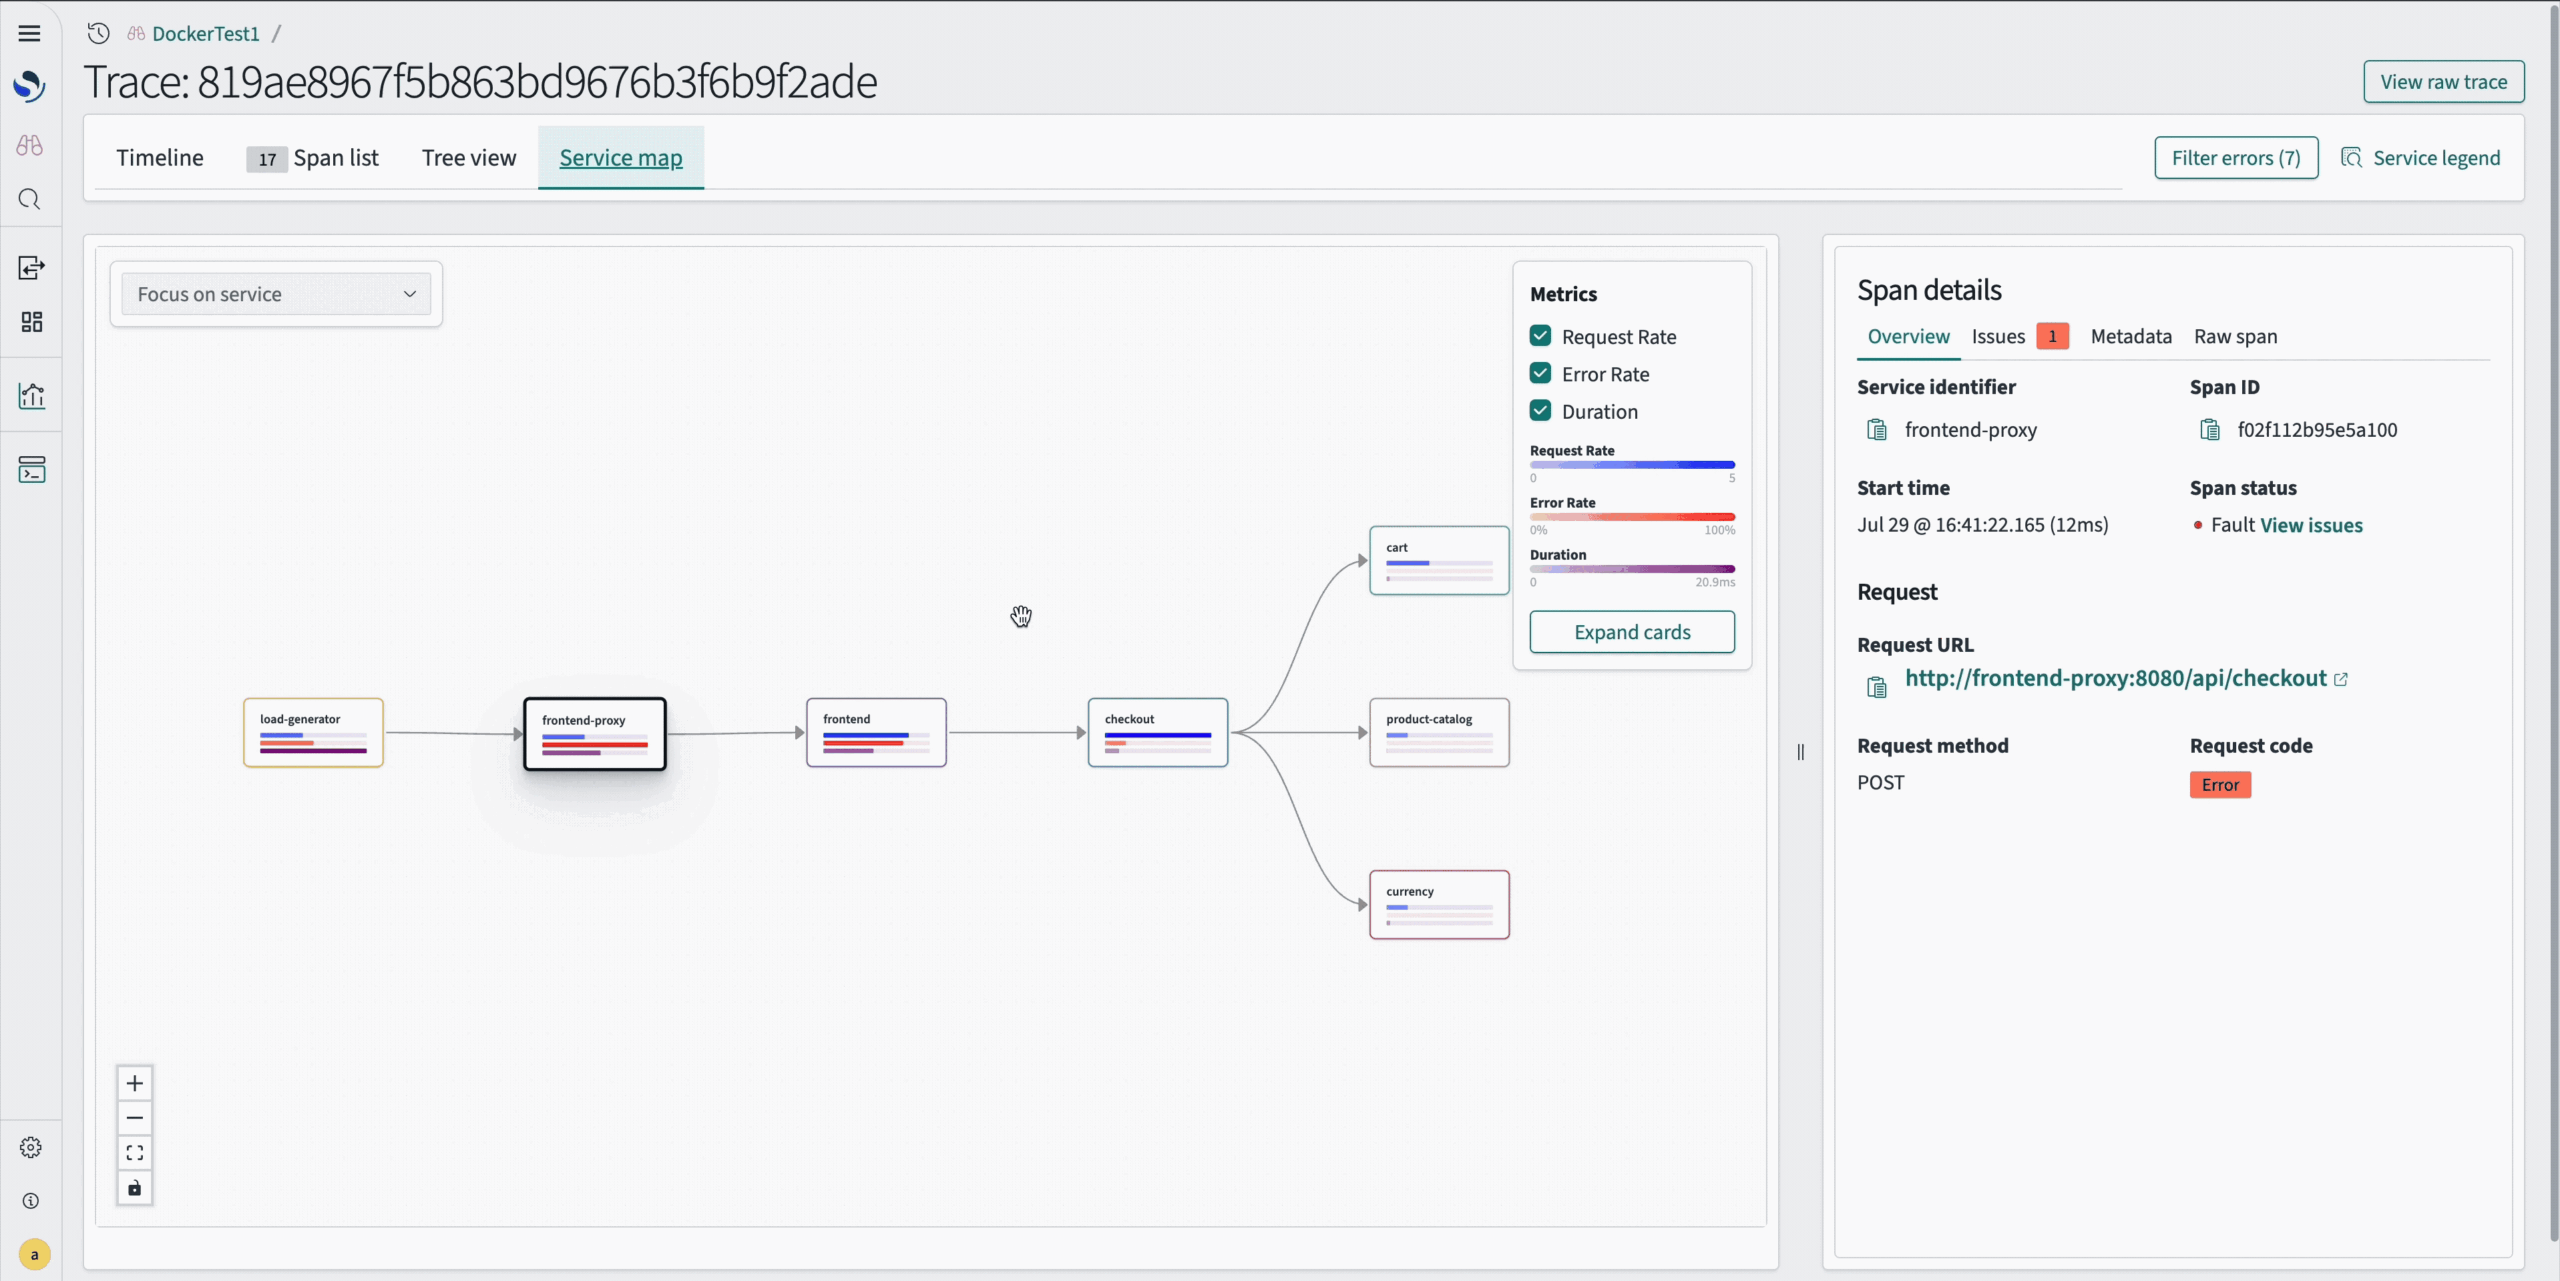Zoom in on the service map

[135, 1083]
